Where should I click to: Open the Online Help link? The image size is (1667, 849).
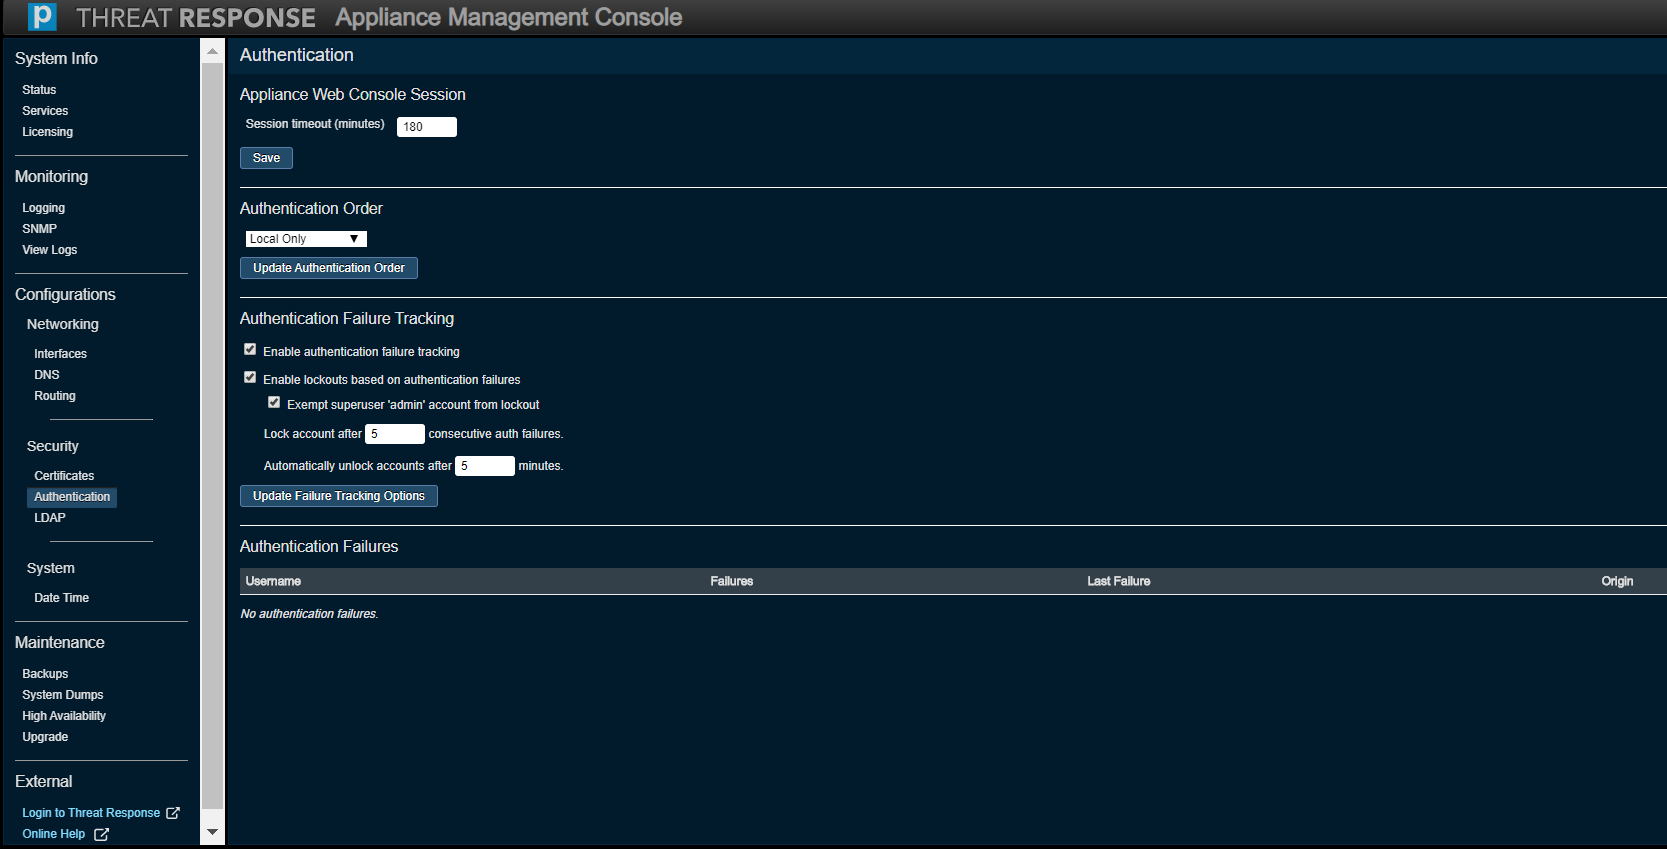[54, 834]
